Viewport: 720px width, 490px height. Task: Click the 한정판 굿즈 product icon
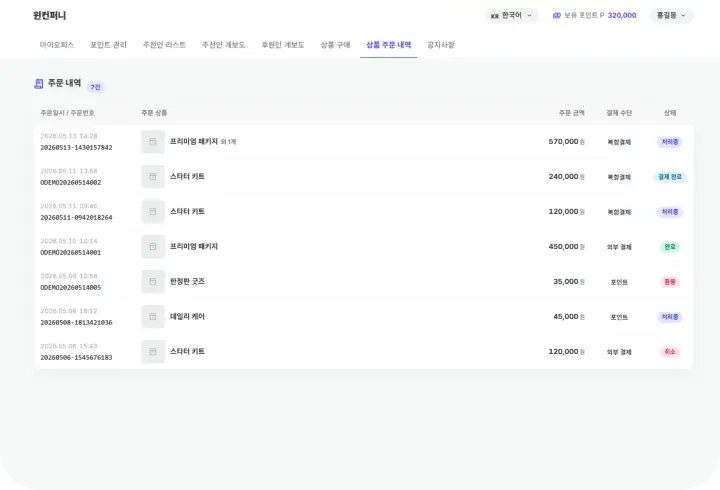[x=153, y=282]
